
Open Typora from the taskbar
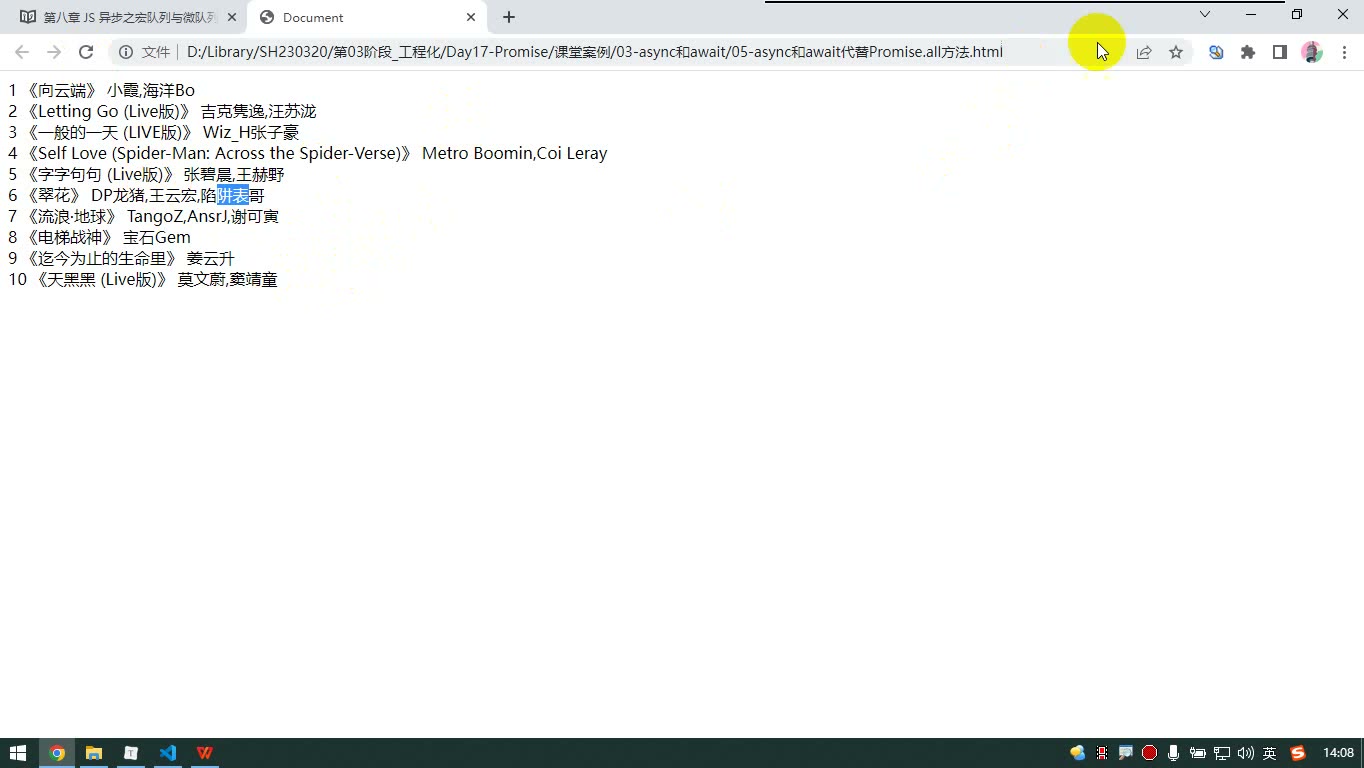click(x=131, y=753)
